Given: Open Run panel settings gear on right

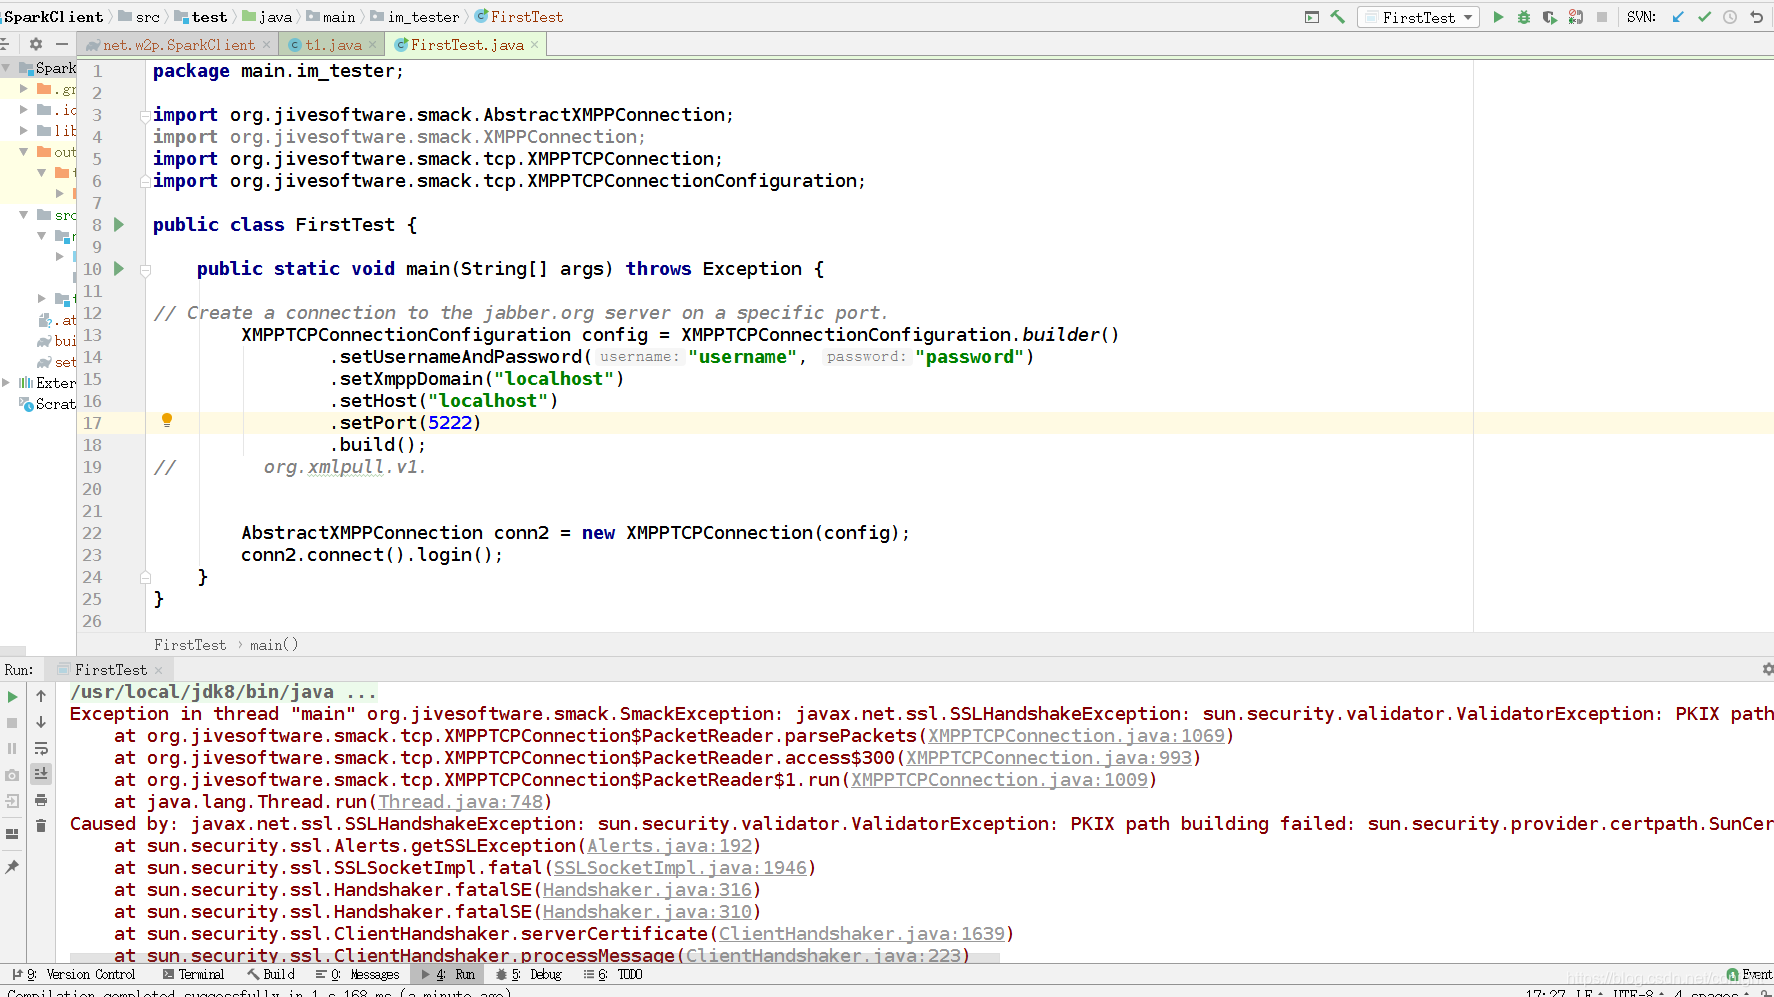Looking at the screenshot, I should point(1767,669).
